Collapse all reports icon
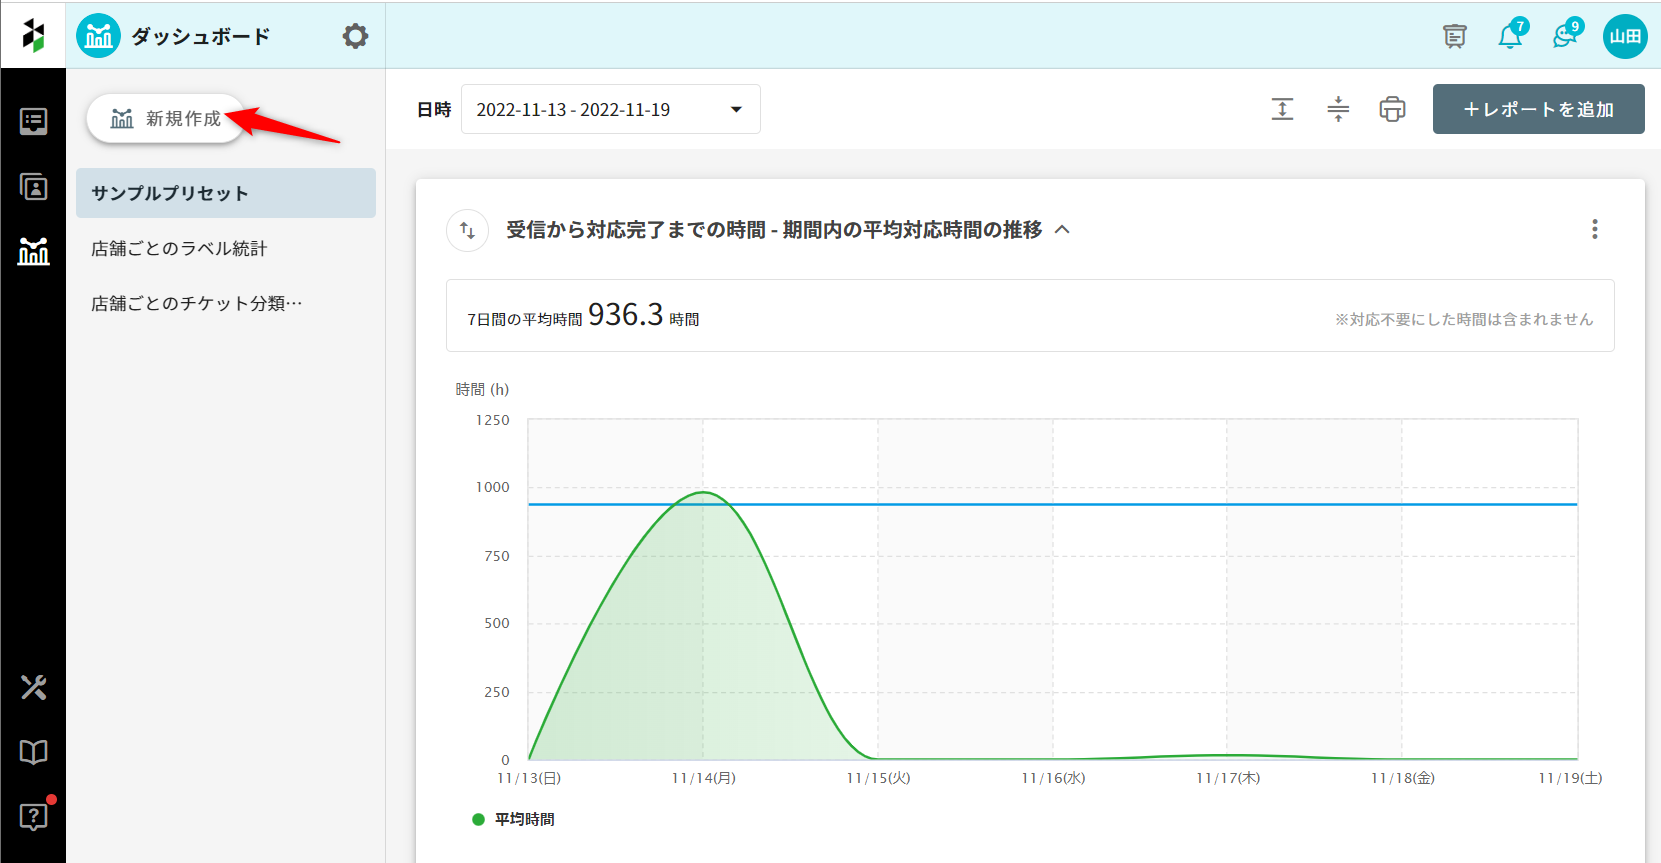The image size is (1661, 863). click(x=1338, y=109)
